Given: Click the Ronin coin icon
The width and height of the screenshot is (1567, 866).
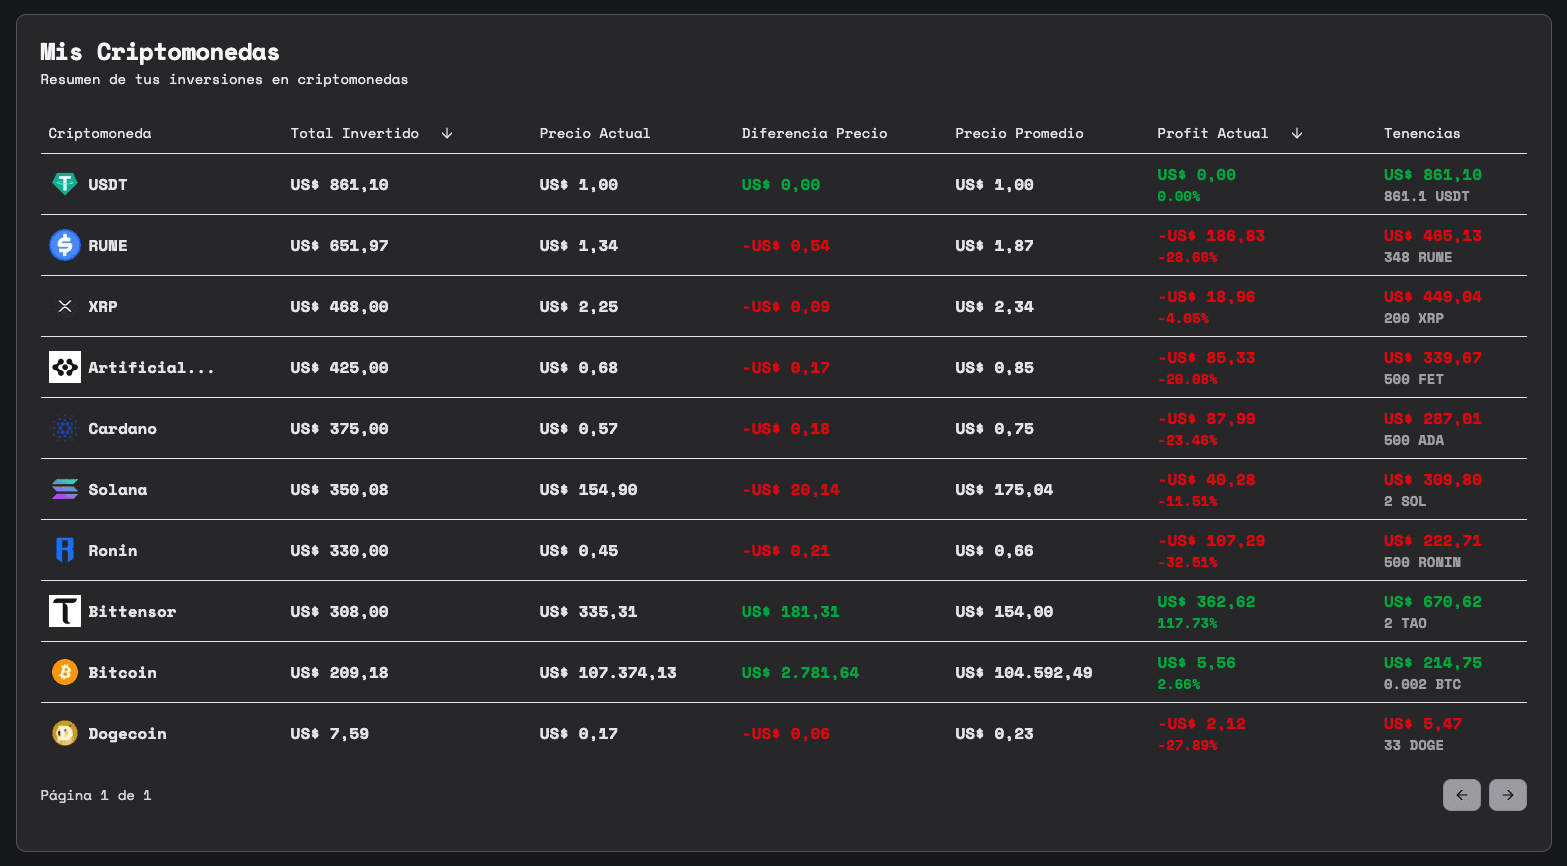Looking at the screenshot, I should tap(65, 550).
